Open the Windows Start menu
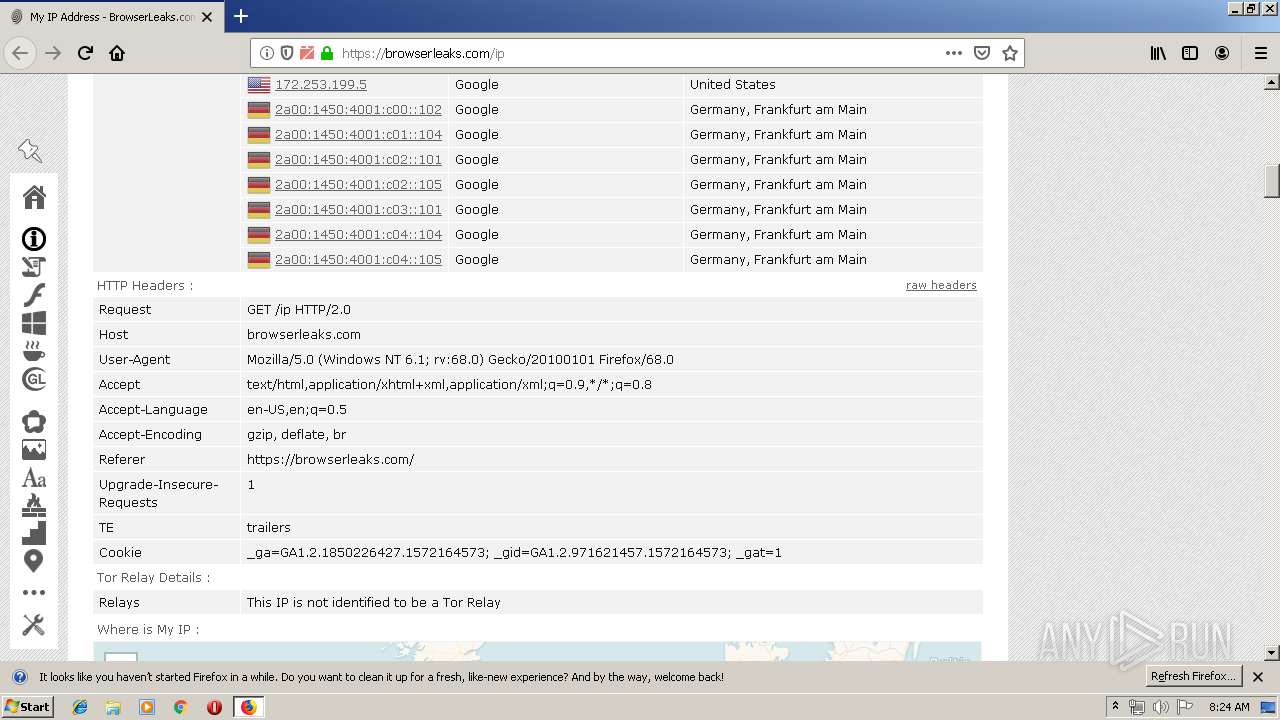 [x=27, y=706]
